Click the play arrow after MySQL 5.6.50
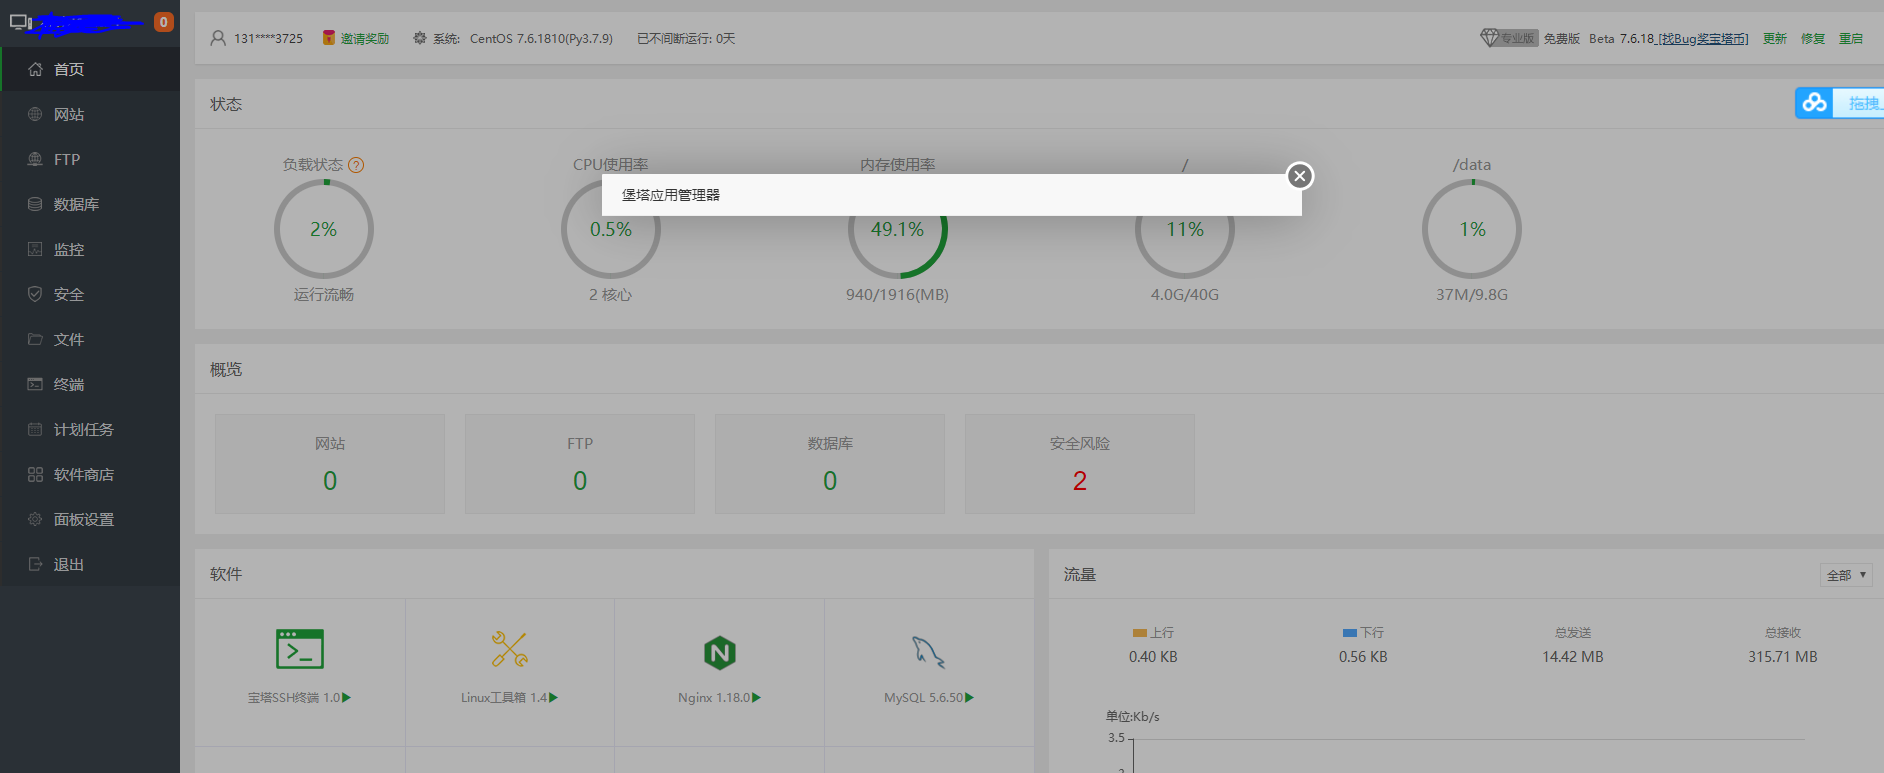The height and width of the screenshot is (773, 1884). tap(970, 698)
